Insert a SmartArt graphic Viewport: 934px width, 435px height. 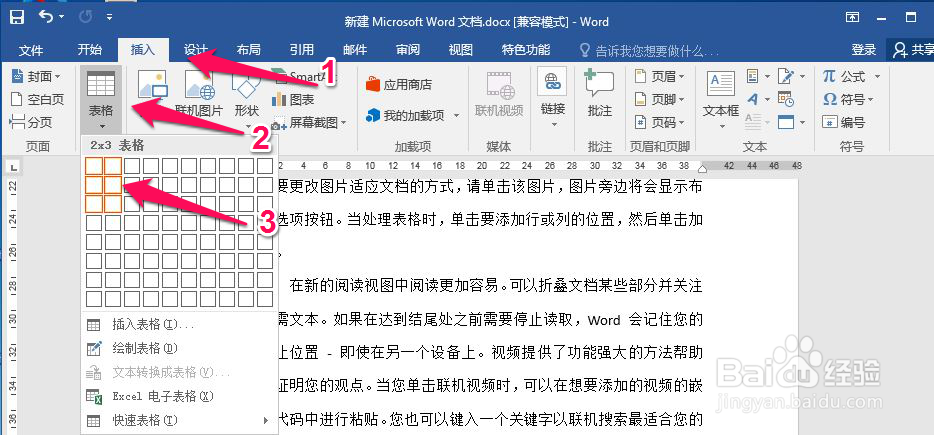click(x=304, y=76)
